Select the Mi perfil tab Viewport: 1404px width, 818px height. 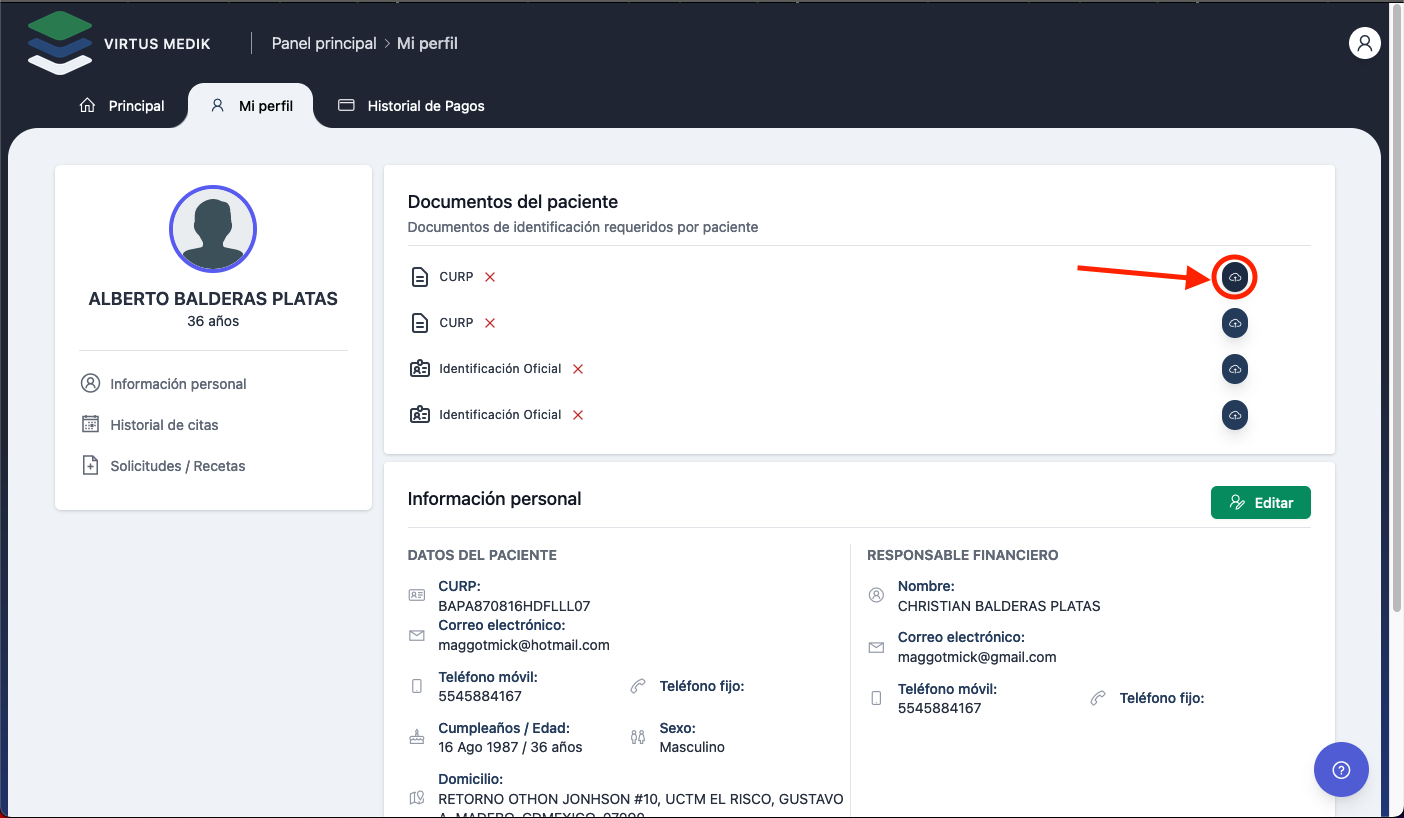(x=252, y=106)
